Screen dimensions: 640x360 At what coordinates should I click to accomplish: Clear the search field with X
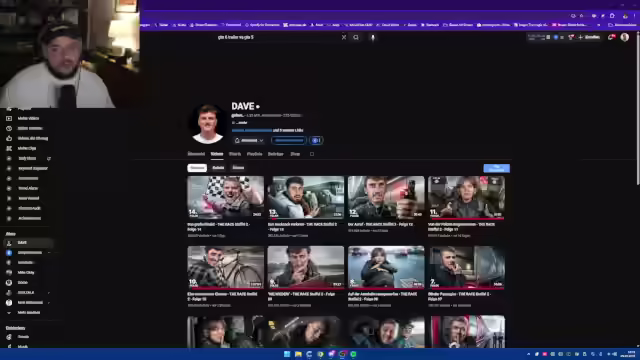point(344,37)
